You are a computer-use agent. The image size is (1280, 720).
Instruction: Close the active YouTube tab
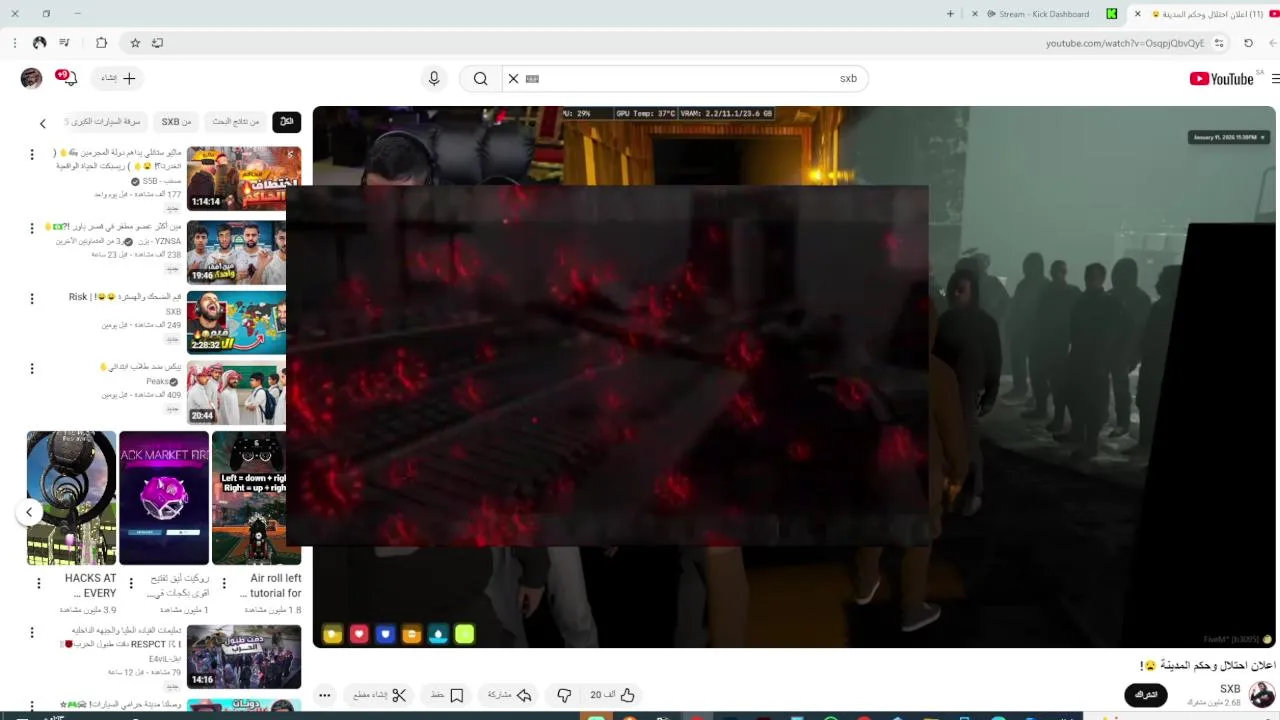(1137, 14)
